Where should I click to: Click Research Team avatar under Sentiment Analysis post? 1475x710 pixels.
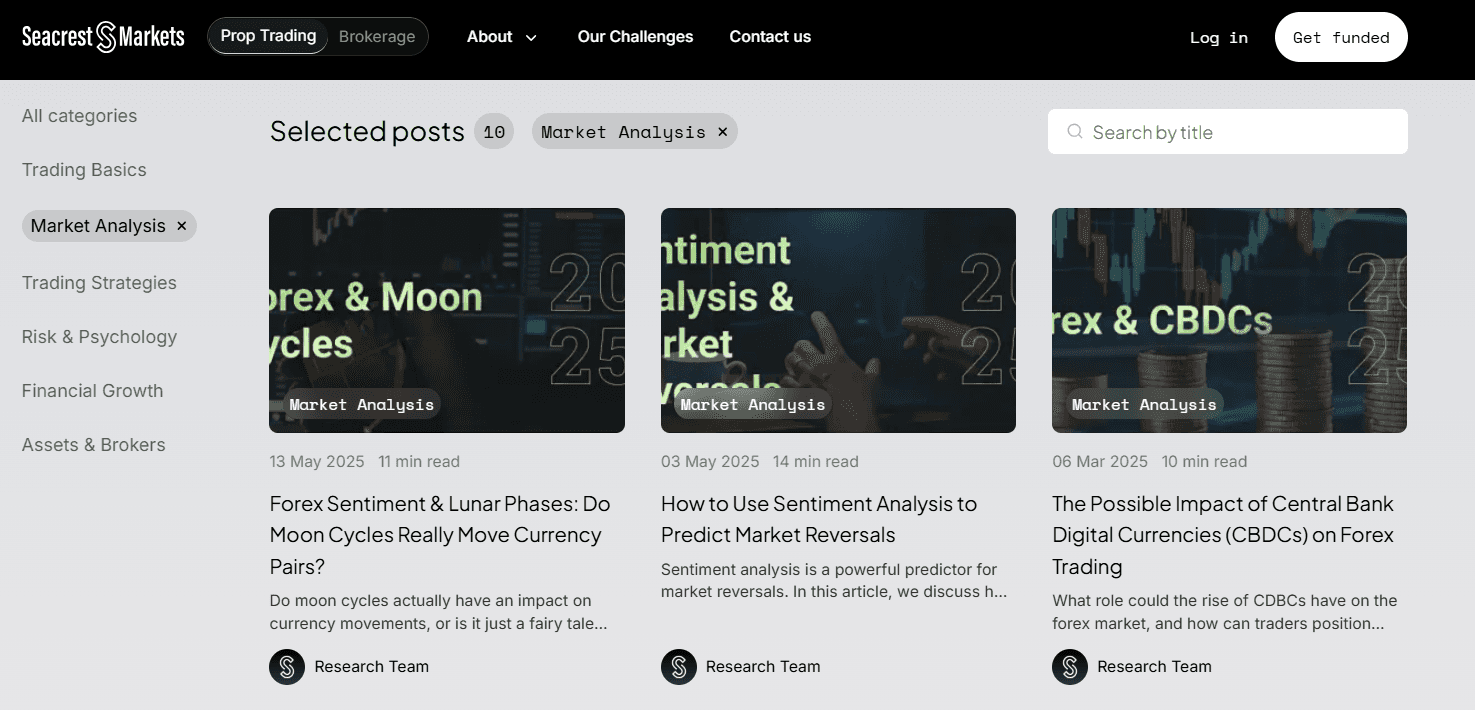tap(679, 667)
